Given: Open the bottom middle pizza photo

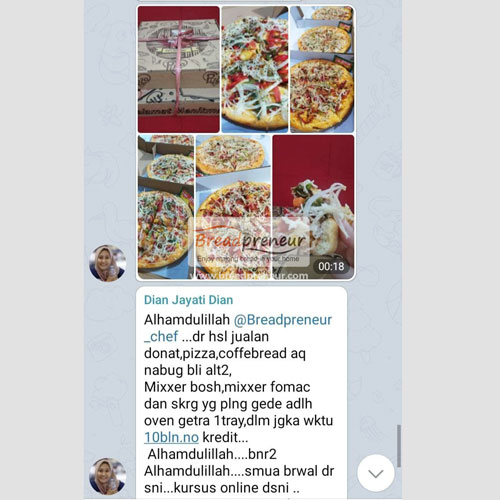Looking at the screenshot, I should (233, 207).
